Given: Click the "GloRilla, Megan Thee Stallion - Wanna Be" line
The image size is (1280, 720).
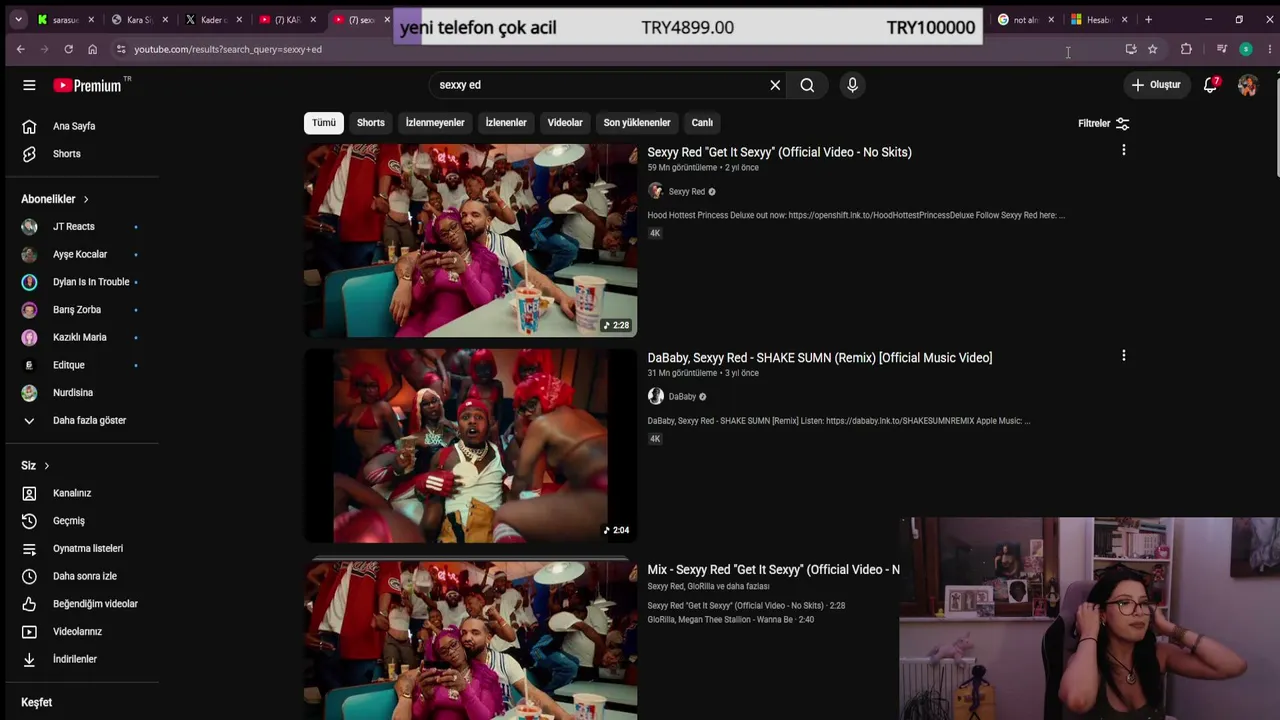Looking at the screenshot, I should point(730,620).
